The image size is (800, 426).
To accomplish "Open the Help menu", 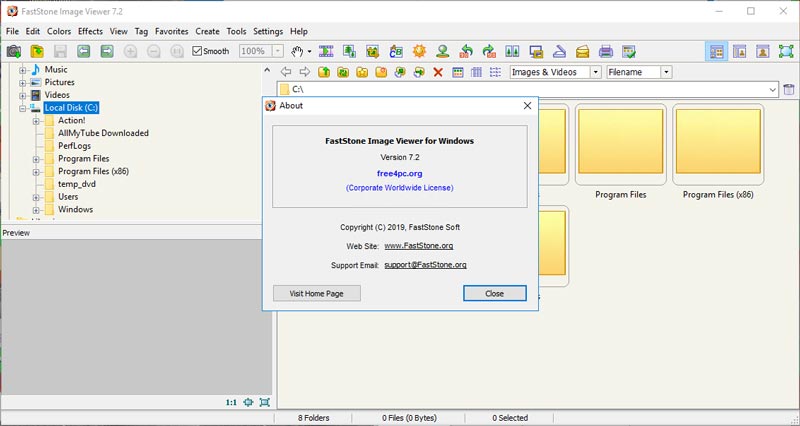I will click(298, 31).
